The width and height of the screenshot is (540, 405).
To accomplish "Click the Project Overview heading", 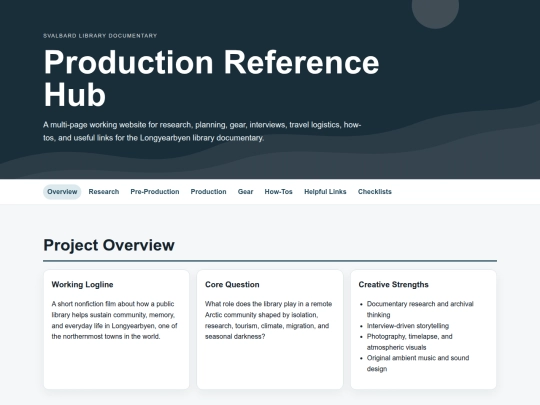I will click(x=109, y=245).
